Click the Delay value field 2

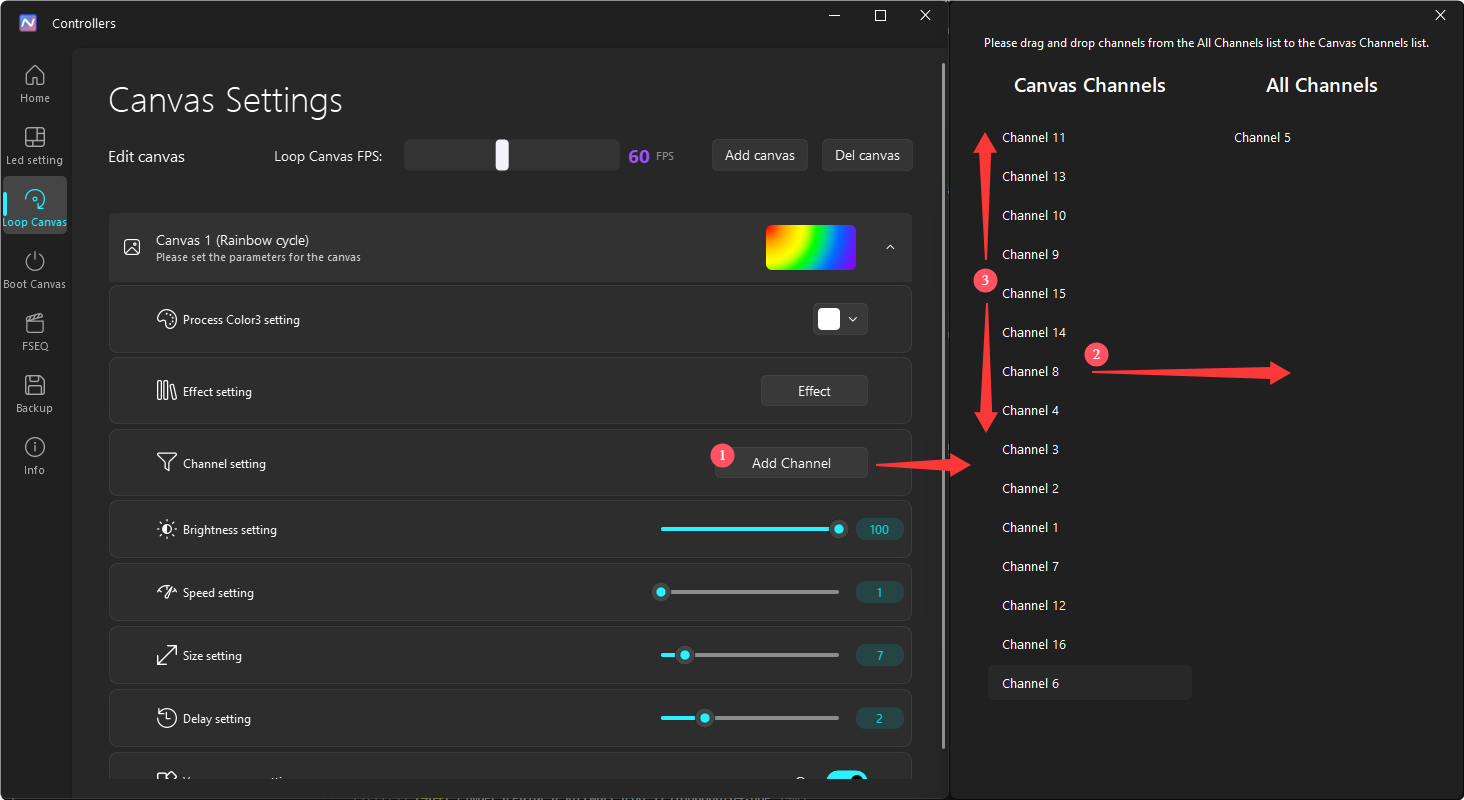880,718
